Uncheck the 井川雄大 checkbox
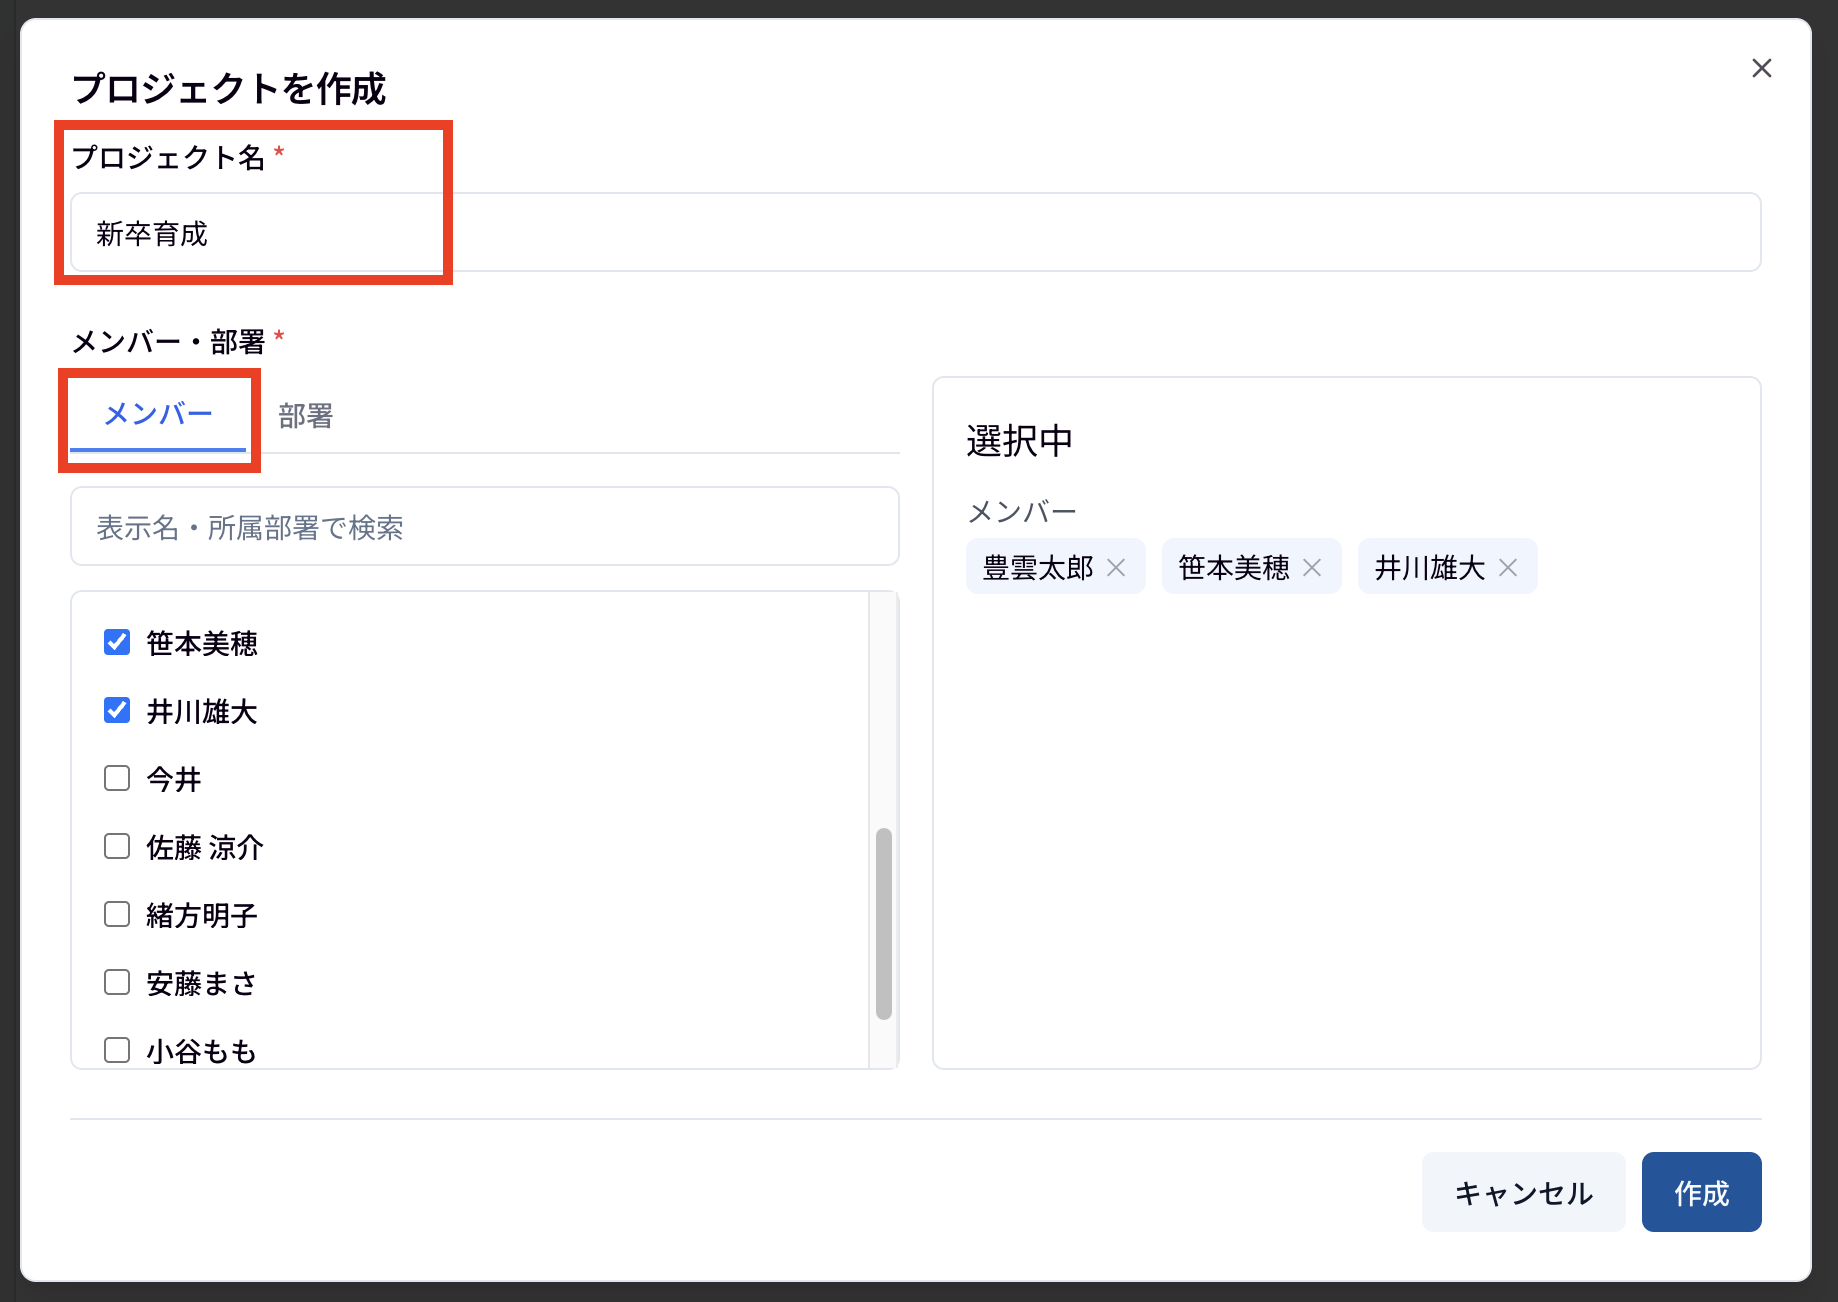Viewport: 1838px width, 1302px height. pos(117,710)
